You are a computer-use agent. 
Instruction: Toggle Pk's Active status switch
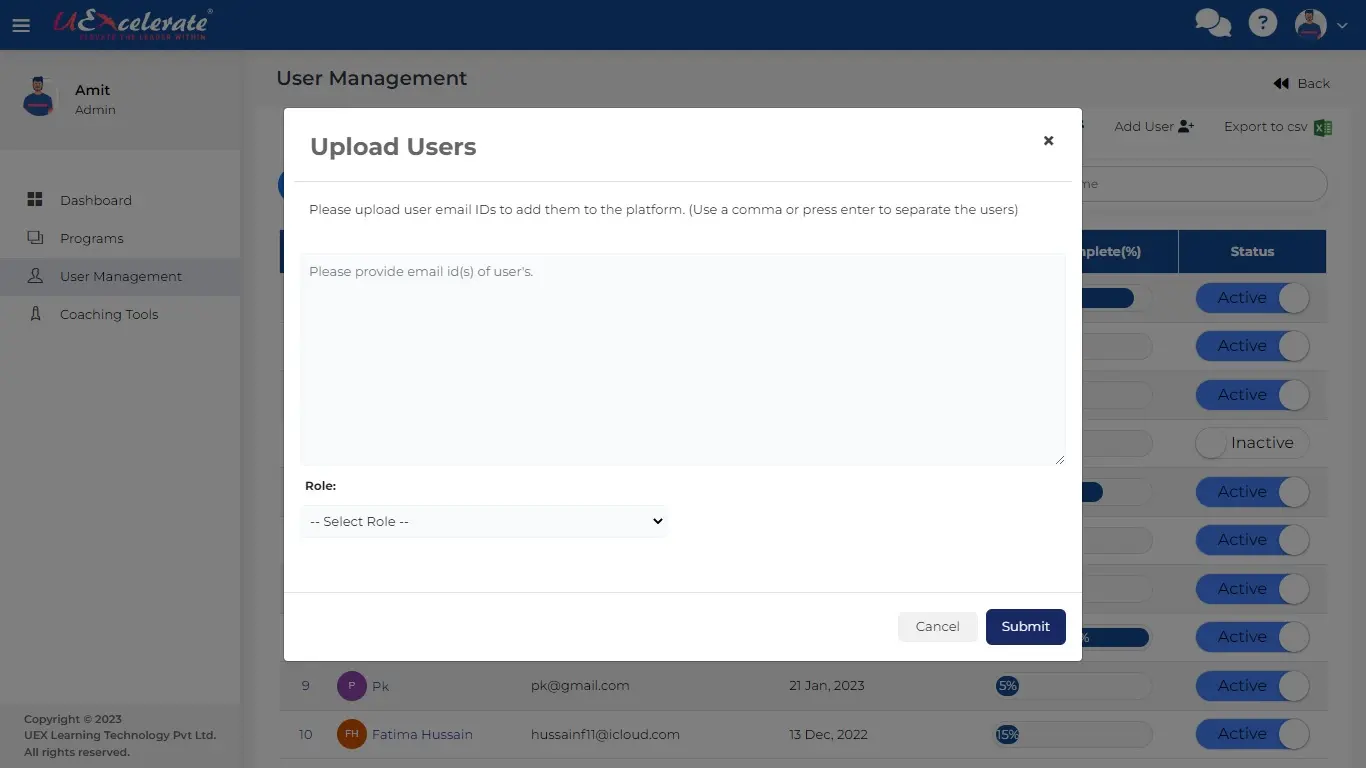[1252, 686]
